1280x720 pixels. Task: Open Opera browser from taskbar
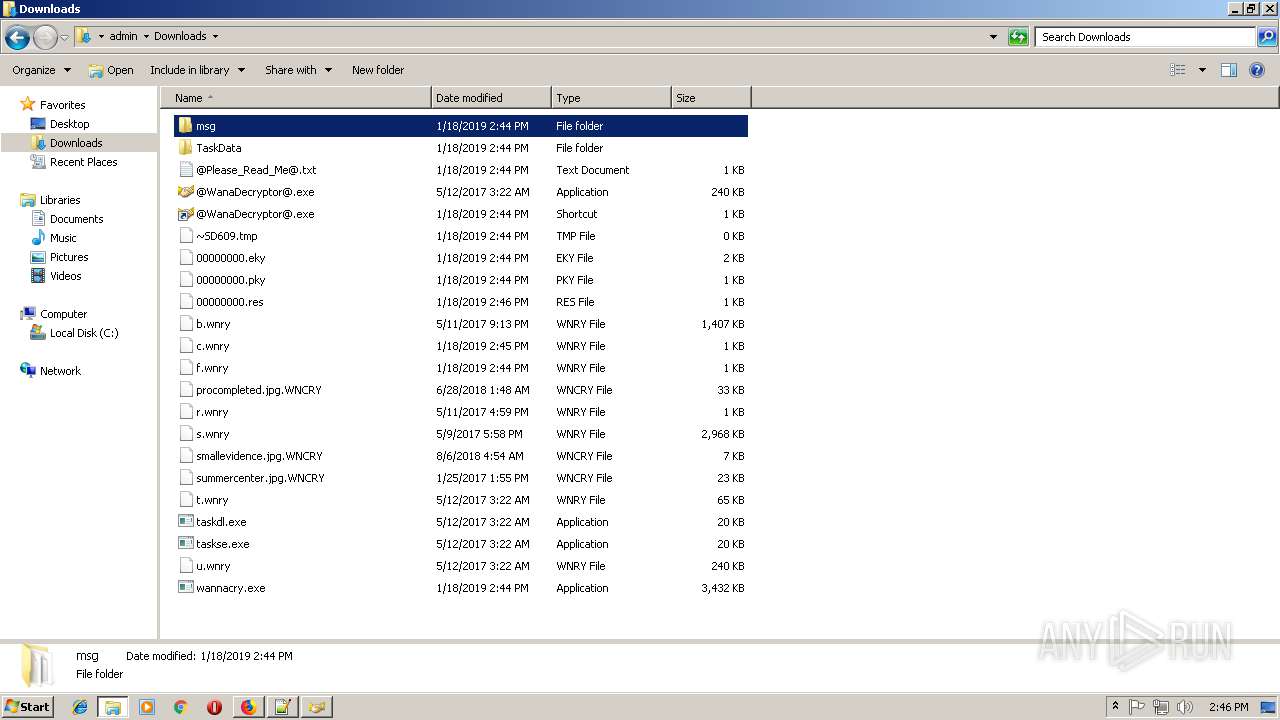214,707
